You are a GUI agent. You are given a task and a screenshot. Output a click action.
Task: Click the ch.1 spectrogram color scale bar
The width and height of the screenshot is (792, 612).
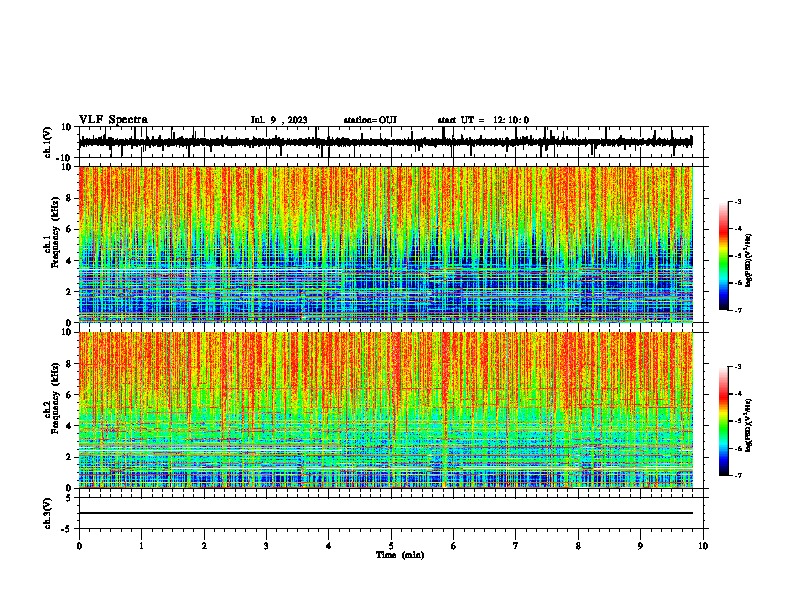coord(724,256)
